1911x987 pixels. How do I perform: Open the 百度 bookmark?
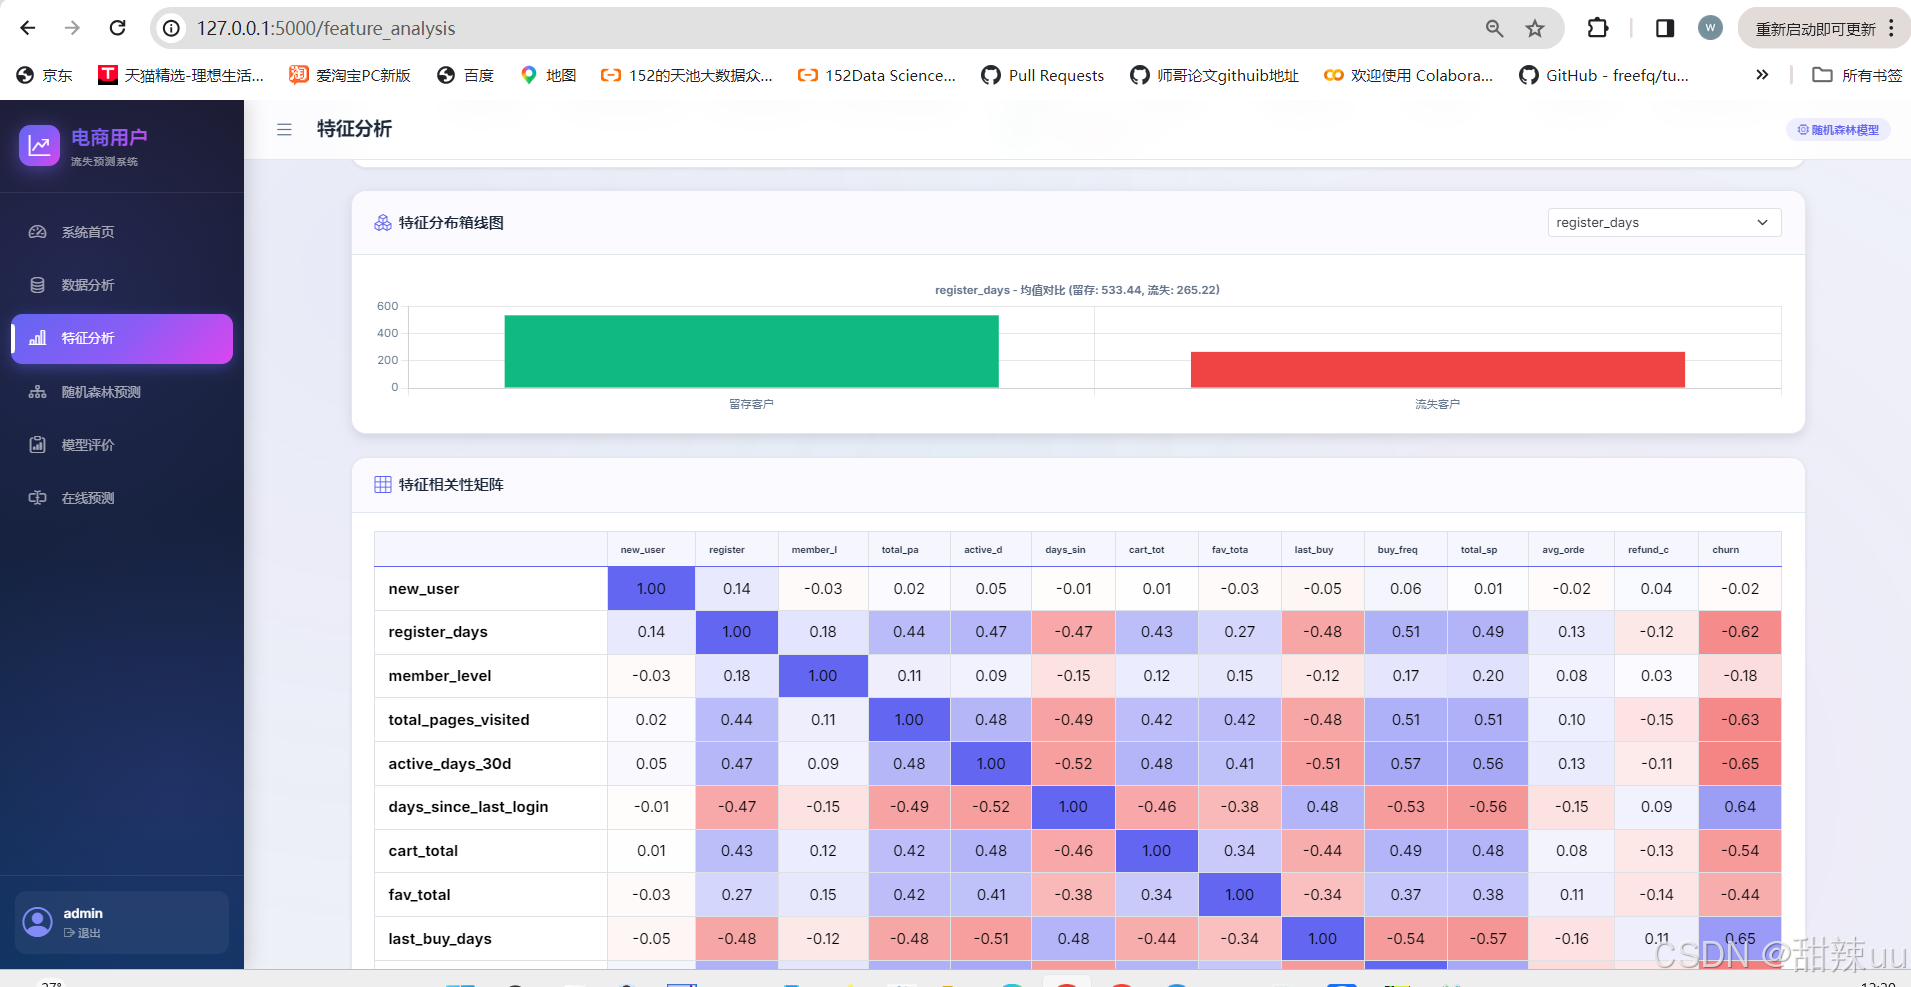(x=466, y=75)
